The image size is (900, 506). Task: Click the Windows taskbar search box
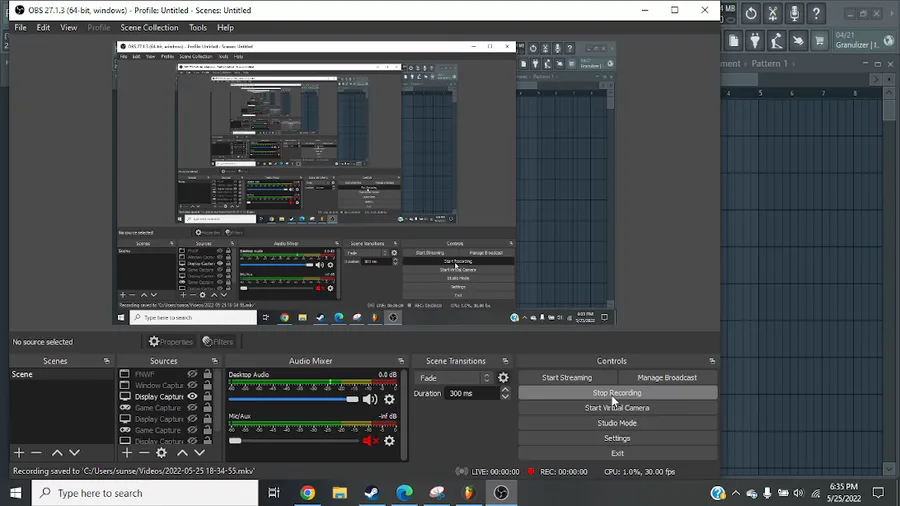click(145, 493)
